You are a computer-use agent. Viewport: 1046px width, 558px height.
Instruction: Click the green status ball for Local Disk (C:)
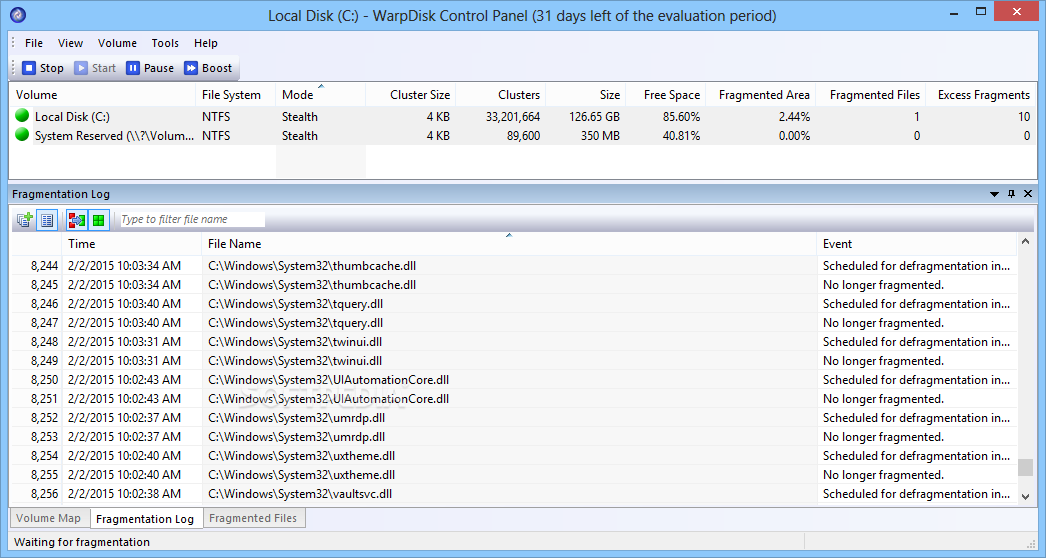coord(22,115)
